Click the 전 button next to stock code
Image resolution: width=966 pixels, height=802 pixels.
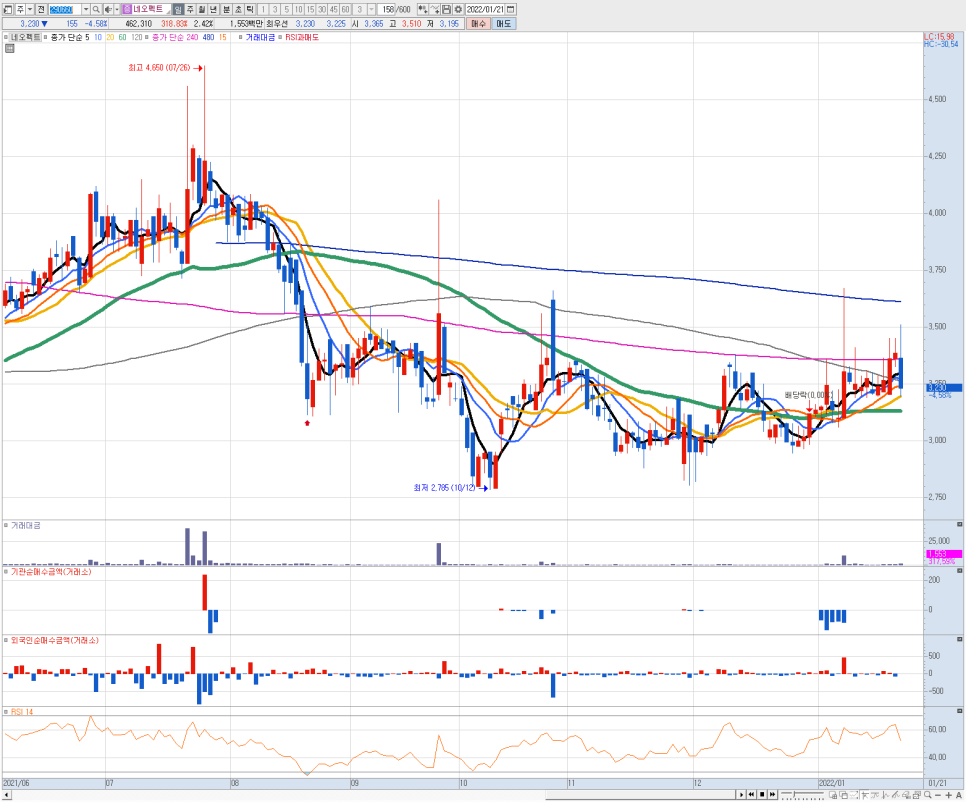click(41, 9)
